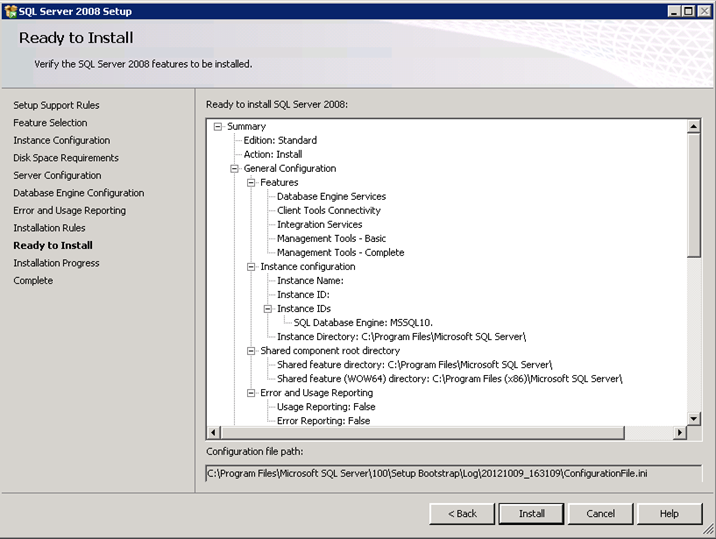Select SQL Database Engine: MSSQL10. item
Screen dimensions: 716x539
363,323
